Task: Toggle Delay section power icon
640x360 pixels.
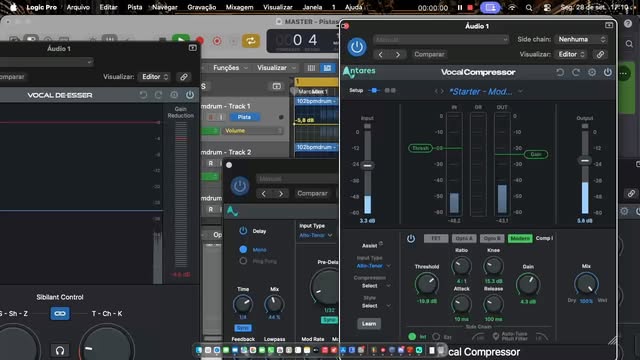Action: pos(243,231)
